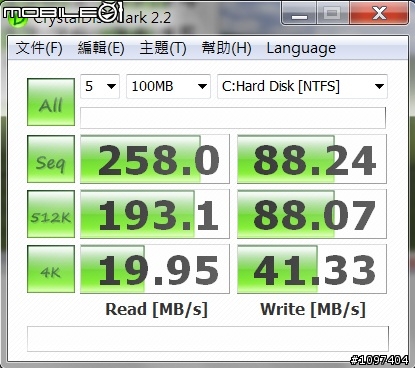
Task: Start the 512K benchmark test
Action: [51, 214]
